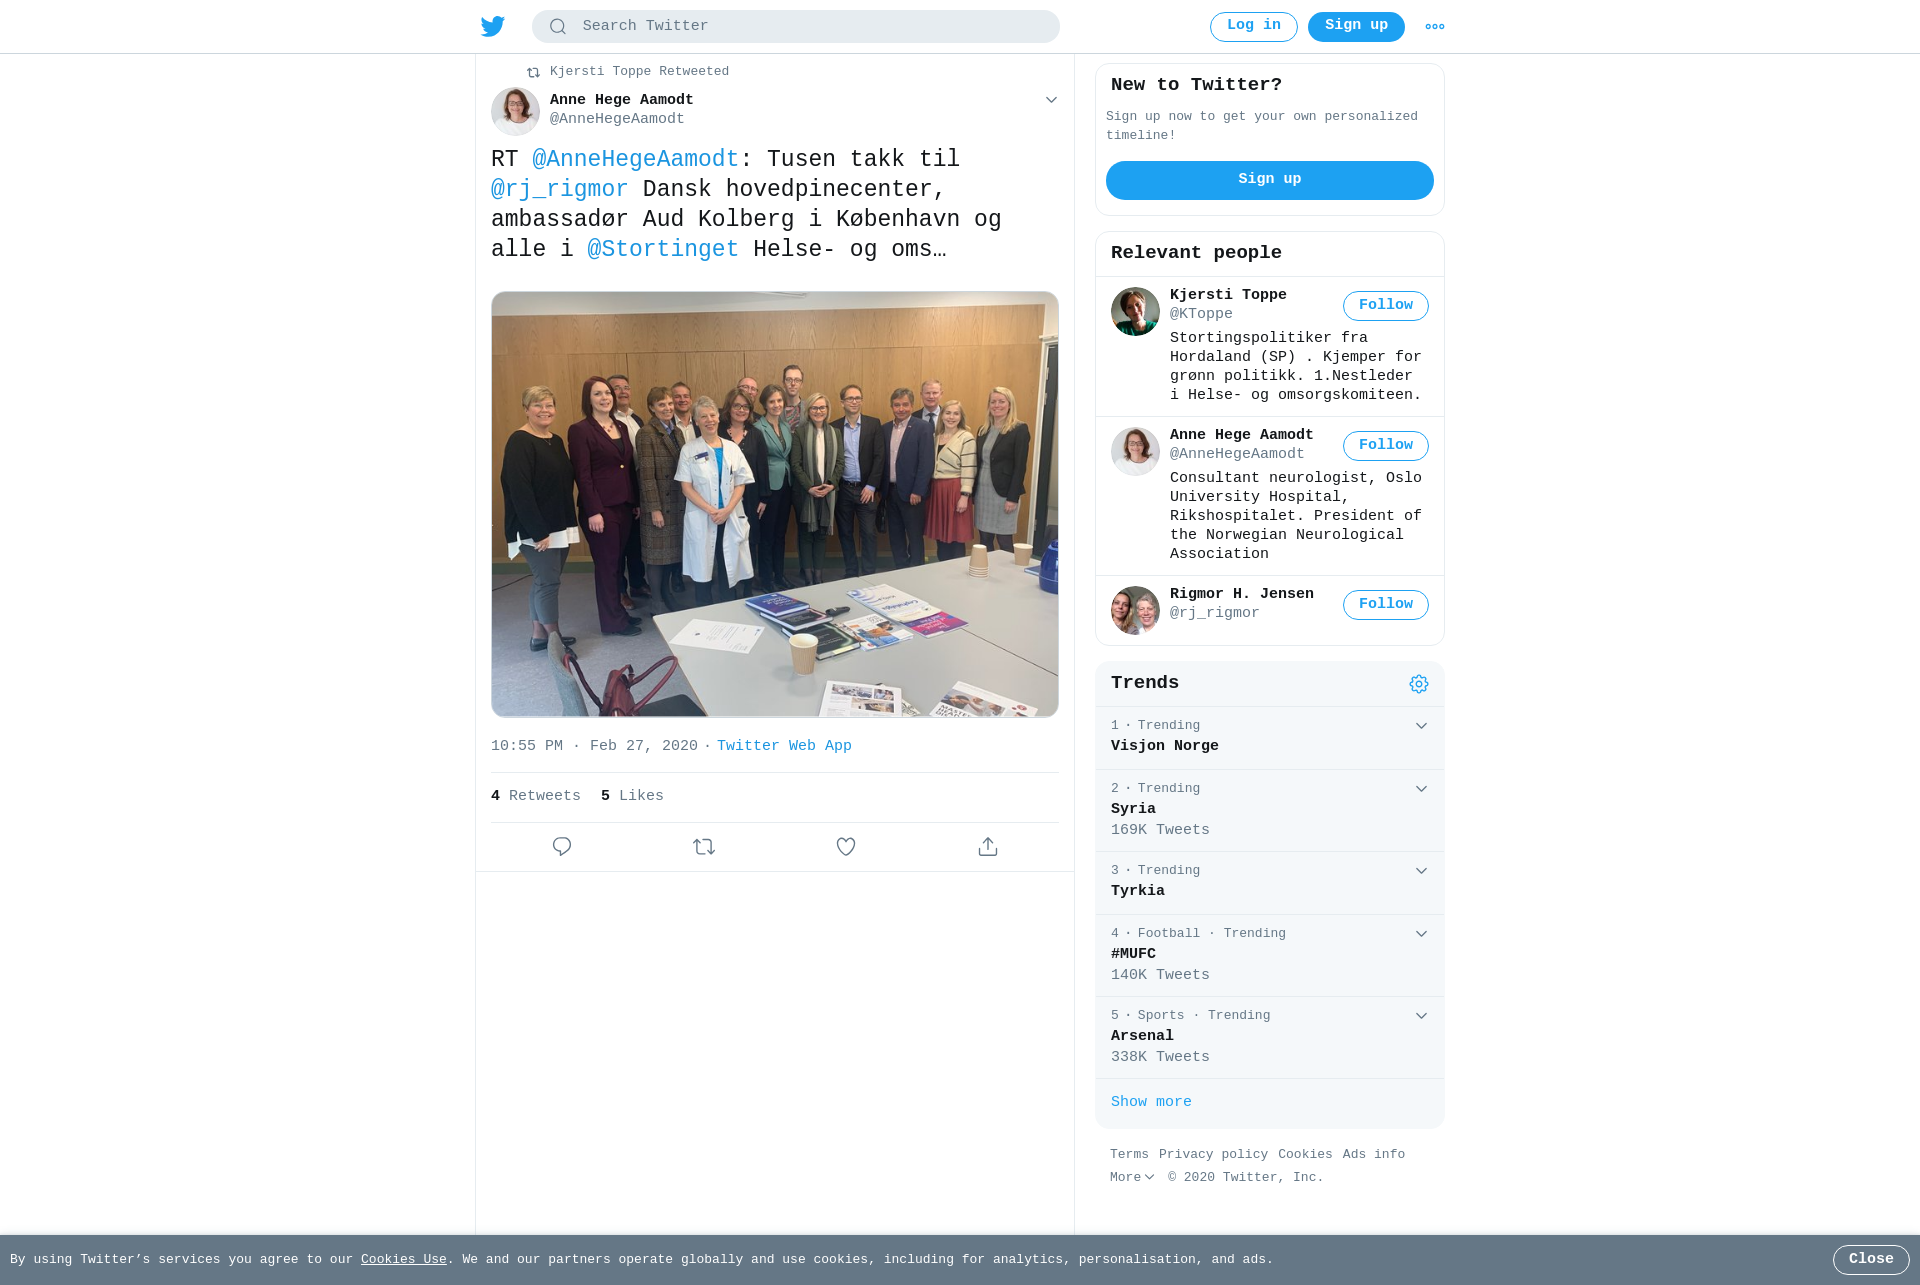1920x1285 pixels.
Task: Open the Syria trending item
Action: 1270,810
